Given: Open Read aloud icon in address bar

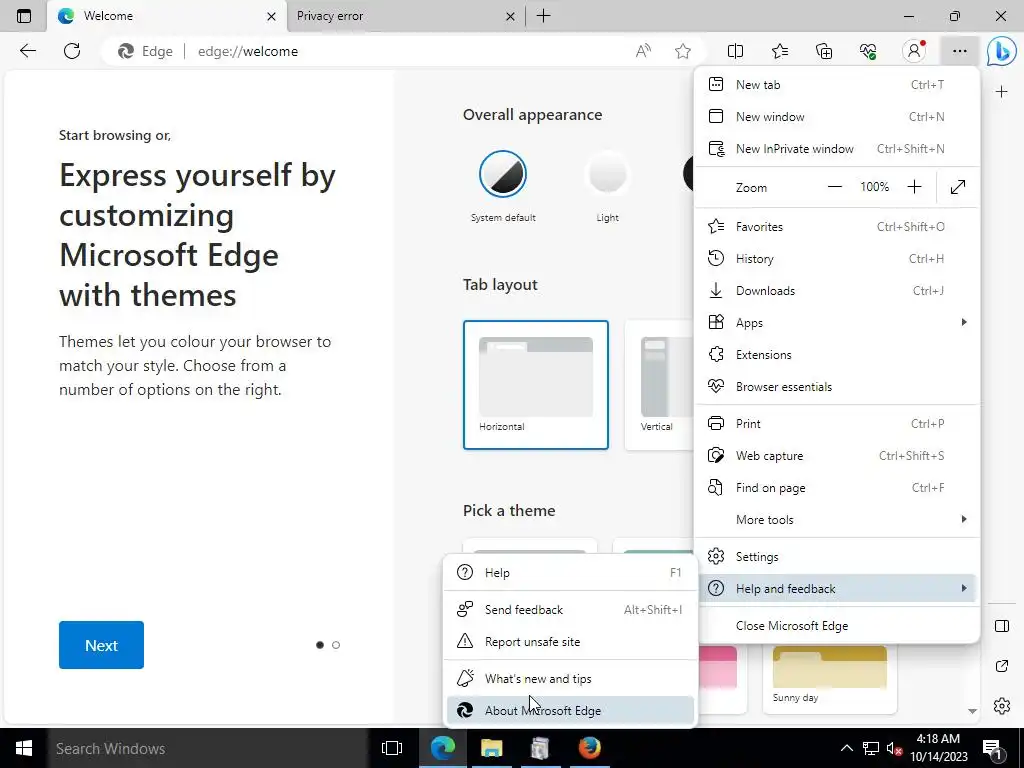Looking at the screenshot, I should click(643, 51).
